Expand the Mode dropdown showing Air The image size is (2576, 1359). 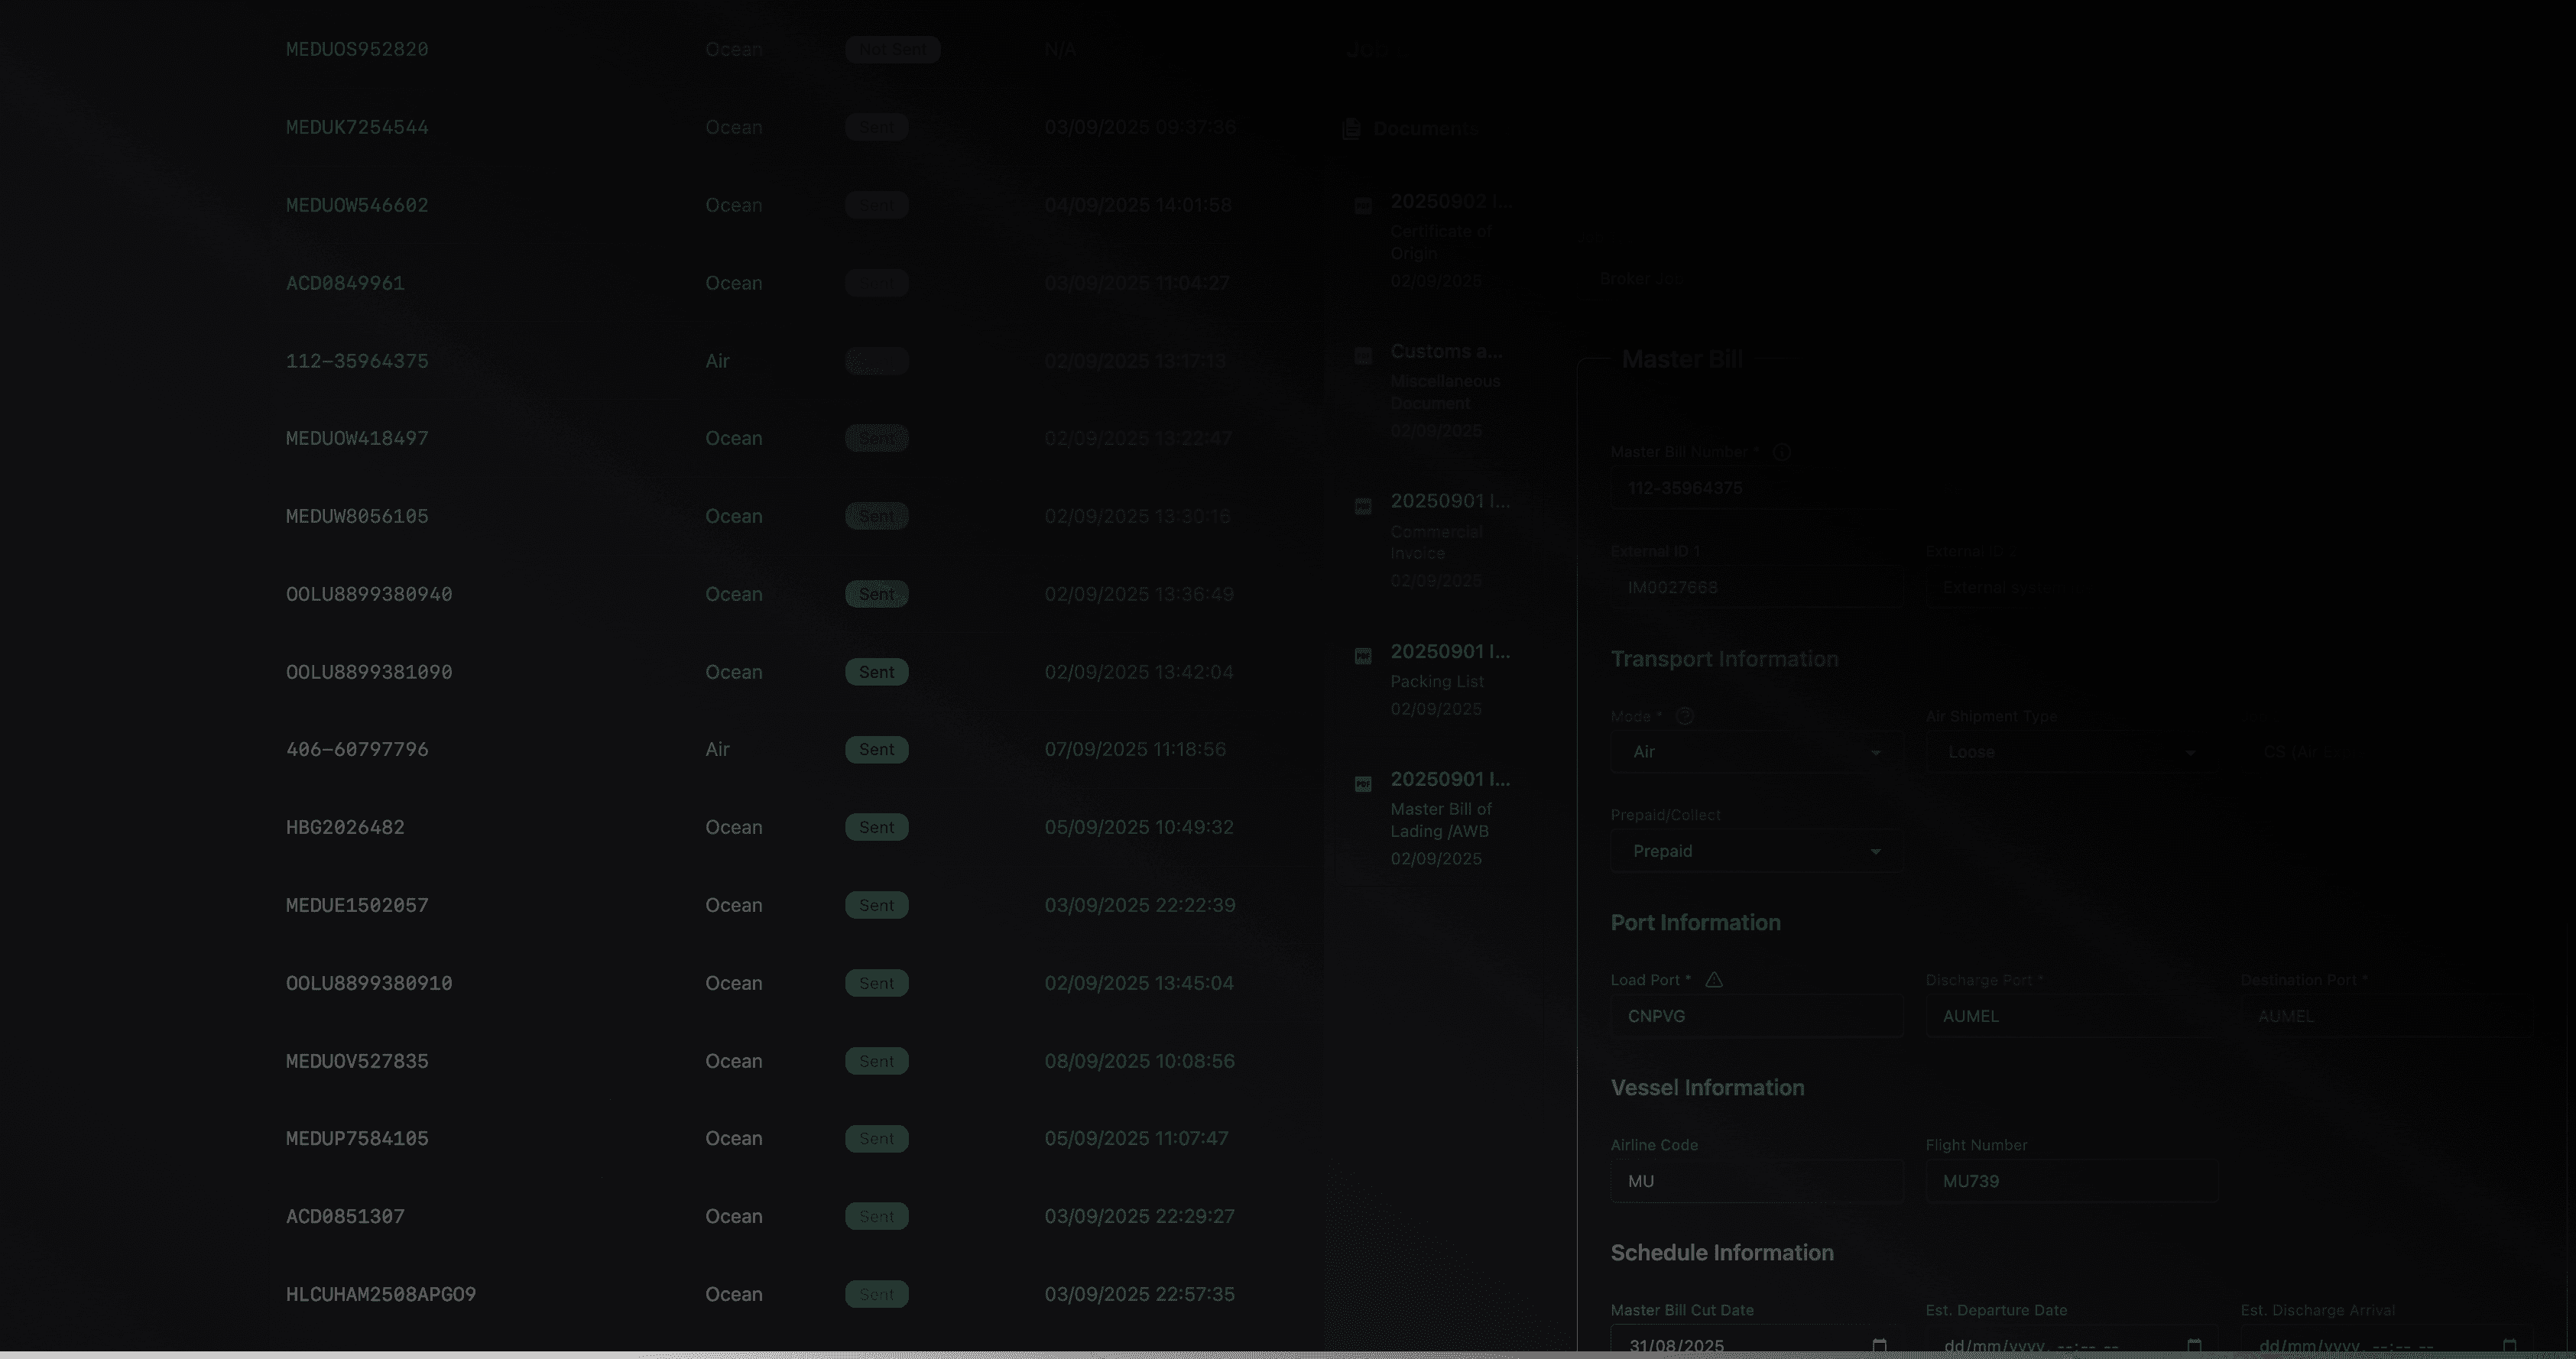point(1756,752)
